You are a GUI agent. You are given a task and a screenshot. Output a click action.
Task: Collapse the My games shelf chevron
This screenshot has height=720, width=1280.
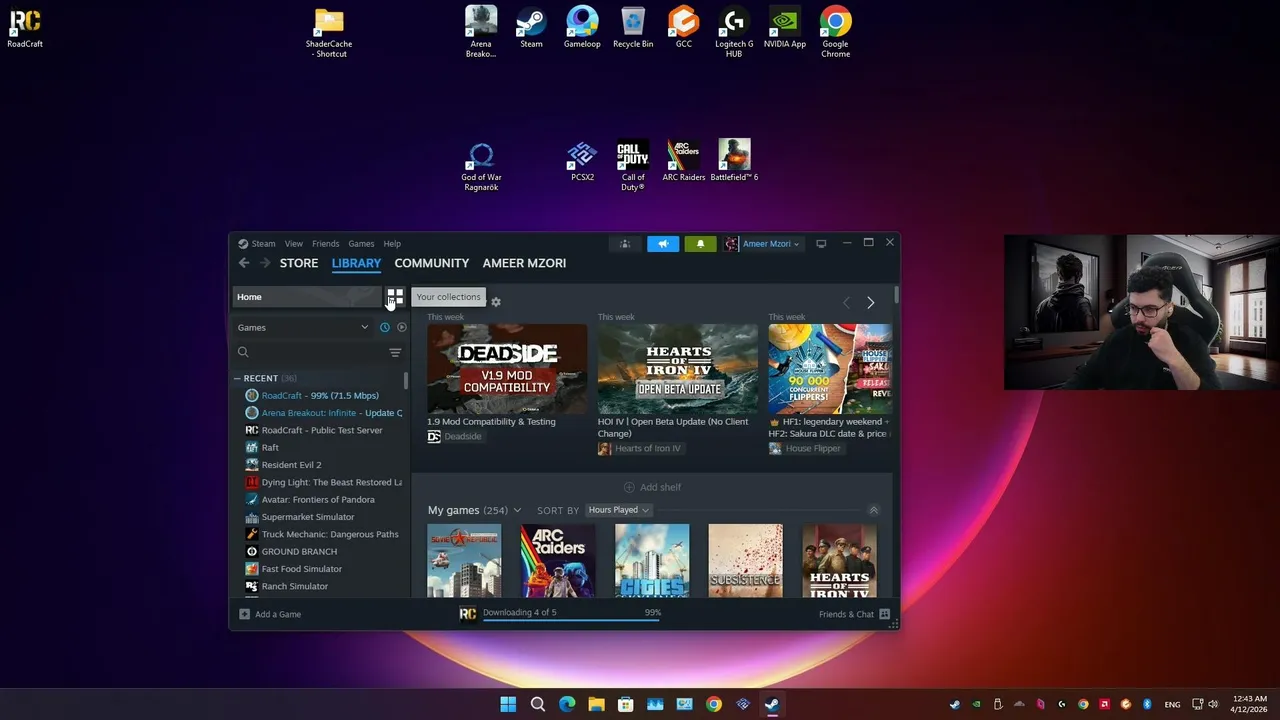[873, 510]
